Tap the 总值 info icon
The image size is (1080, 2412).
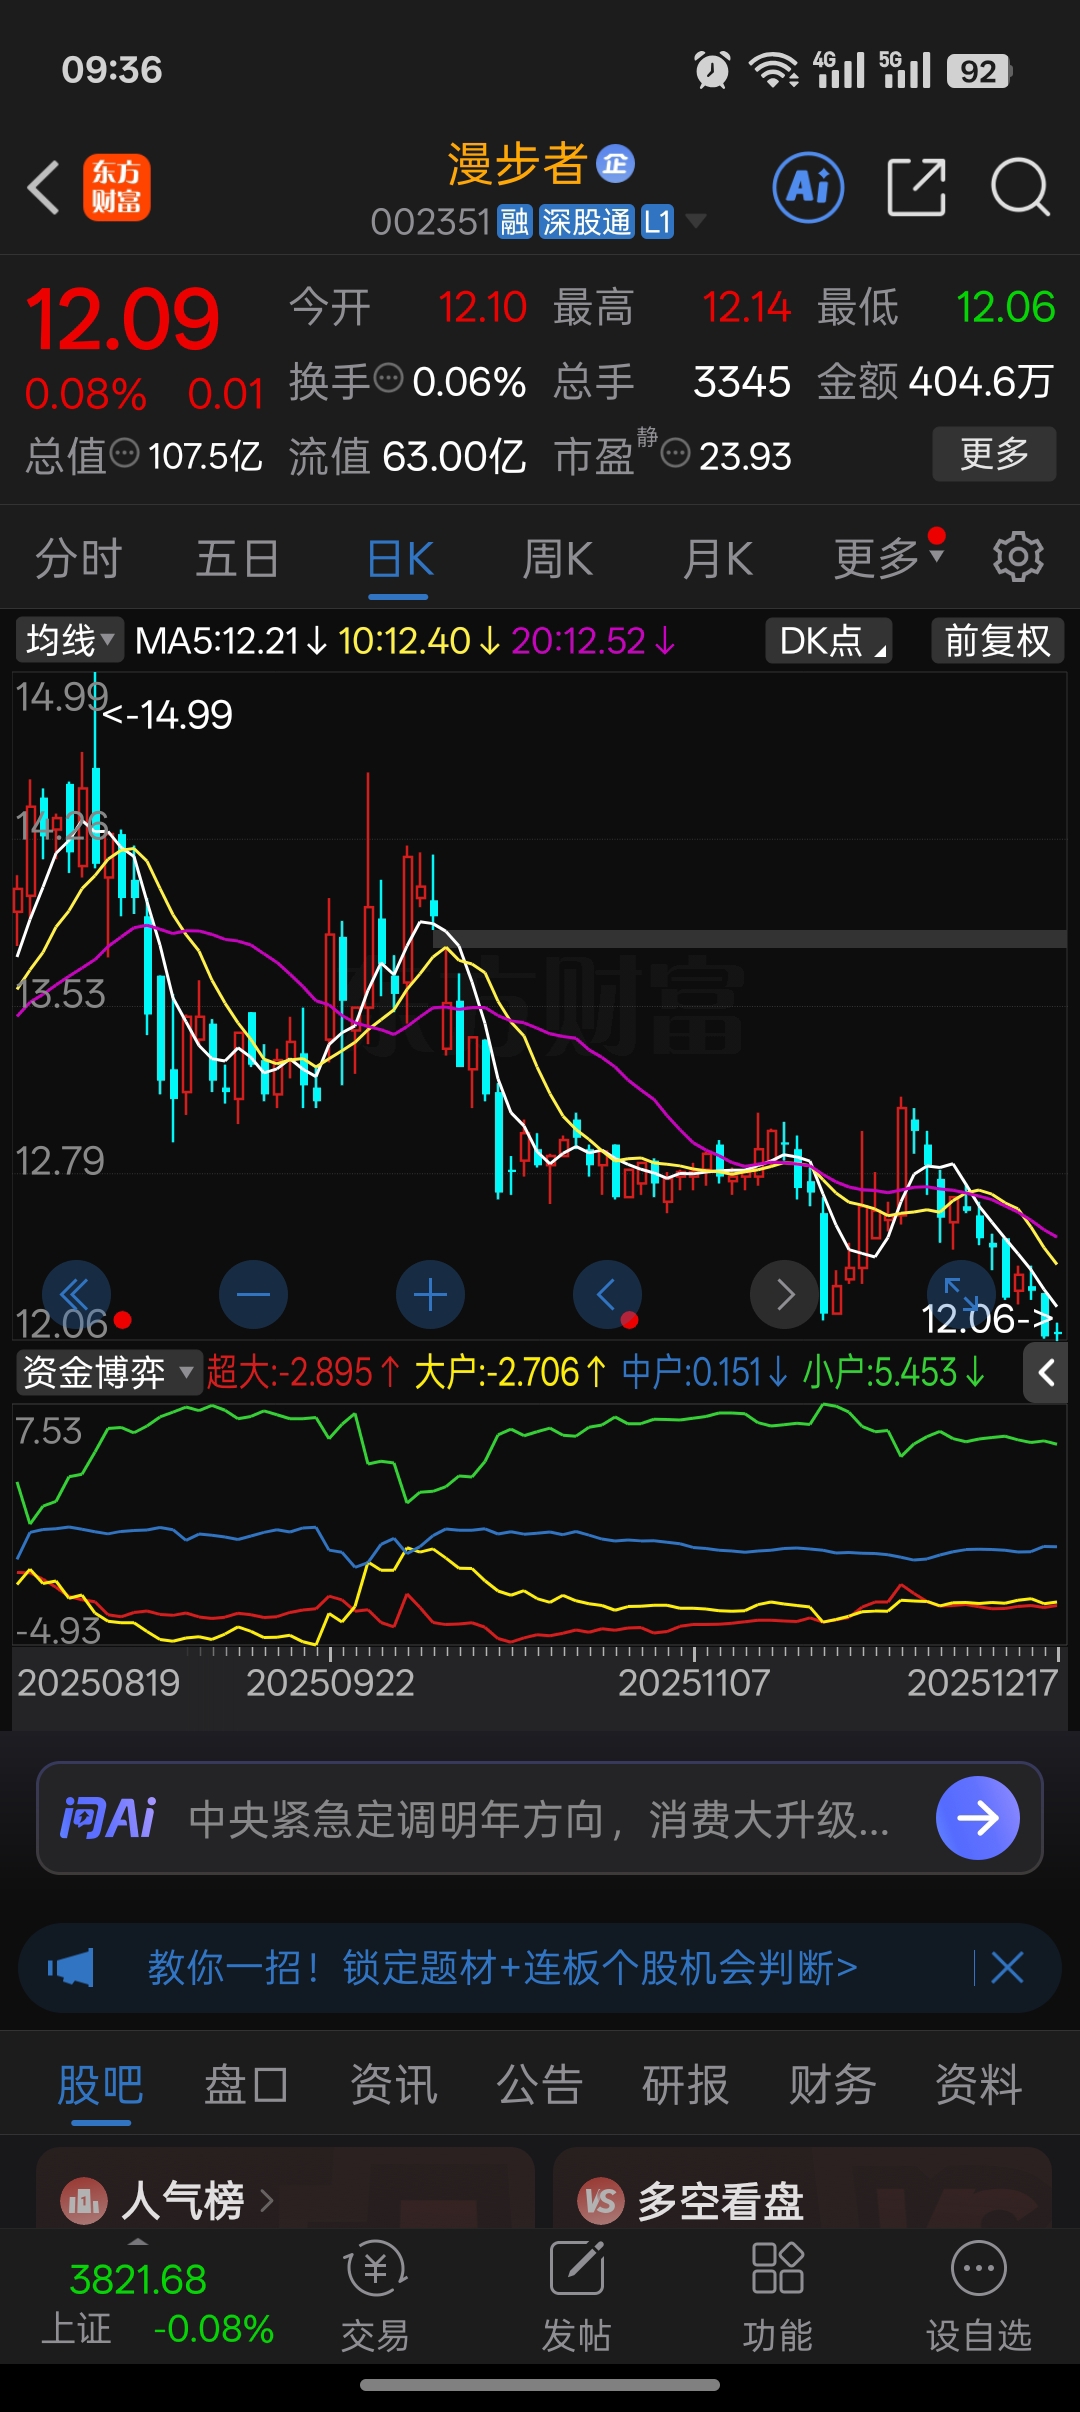[x=124, y=453]
